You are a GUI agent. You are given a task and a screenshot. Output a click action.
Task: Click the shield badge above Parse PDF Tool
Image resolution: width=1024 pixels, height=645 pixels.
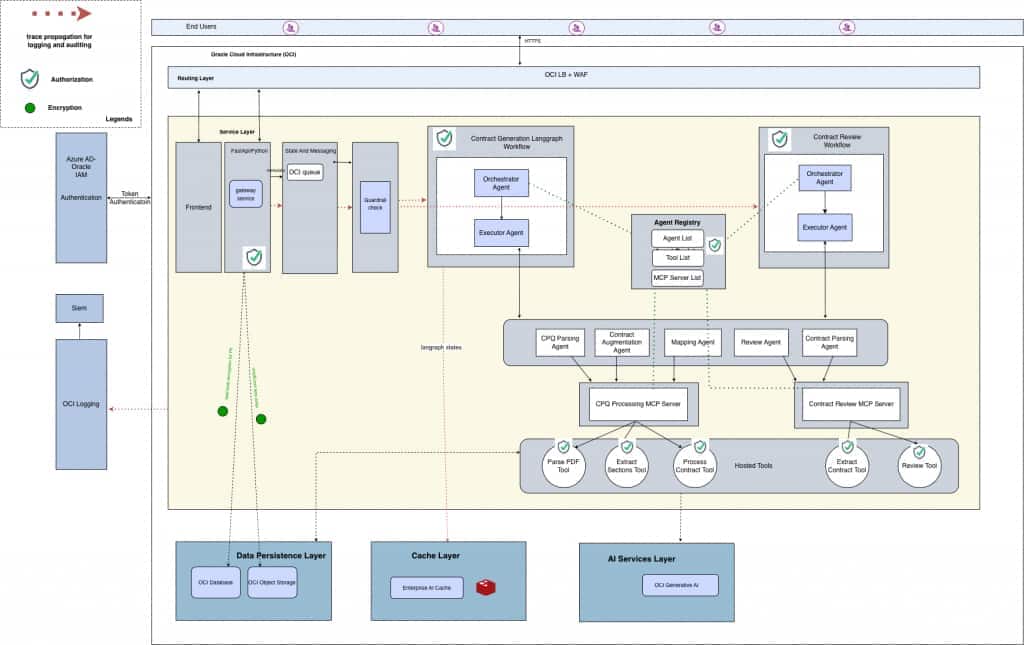(563, 447)
